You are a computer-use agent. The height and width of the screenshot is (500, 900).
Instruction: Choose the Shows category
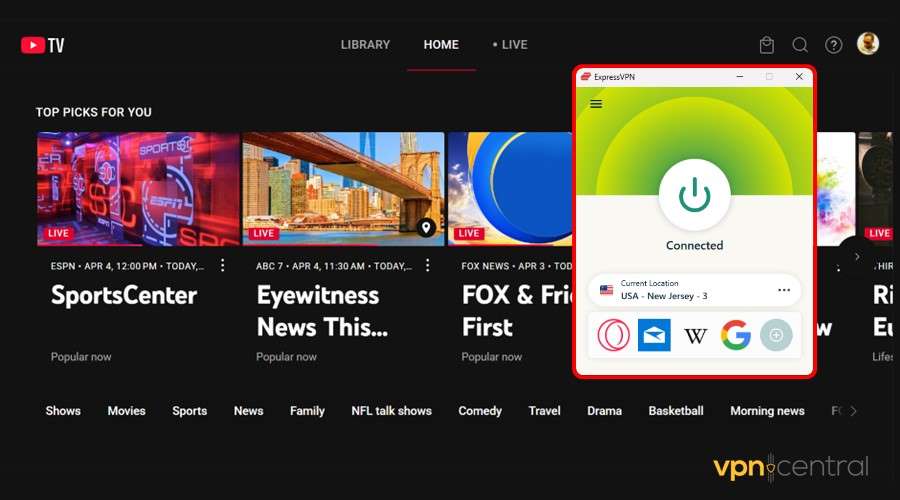click(x=63, y=411)
